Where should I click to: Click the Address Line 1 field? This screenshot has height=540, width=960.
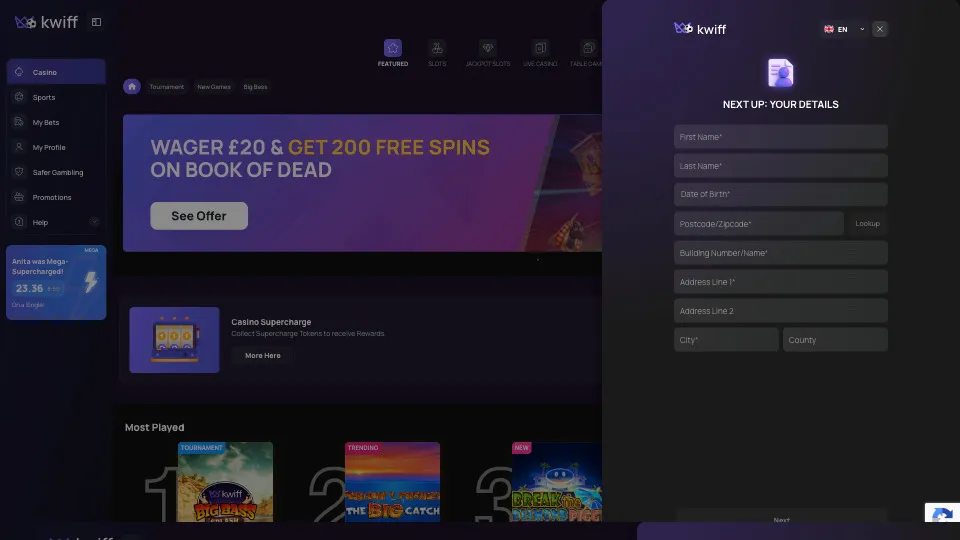coord(781,282)
